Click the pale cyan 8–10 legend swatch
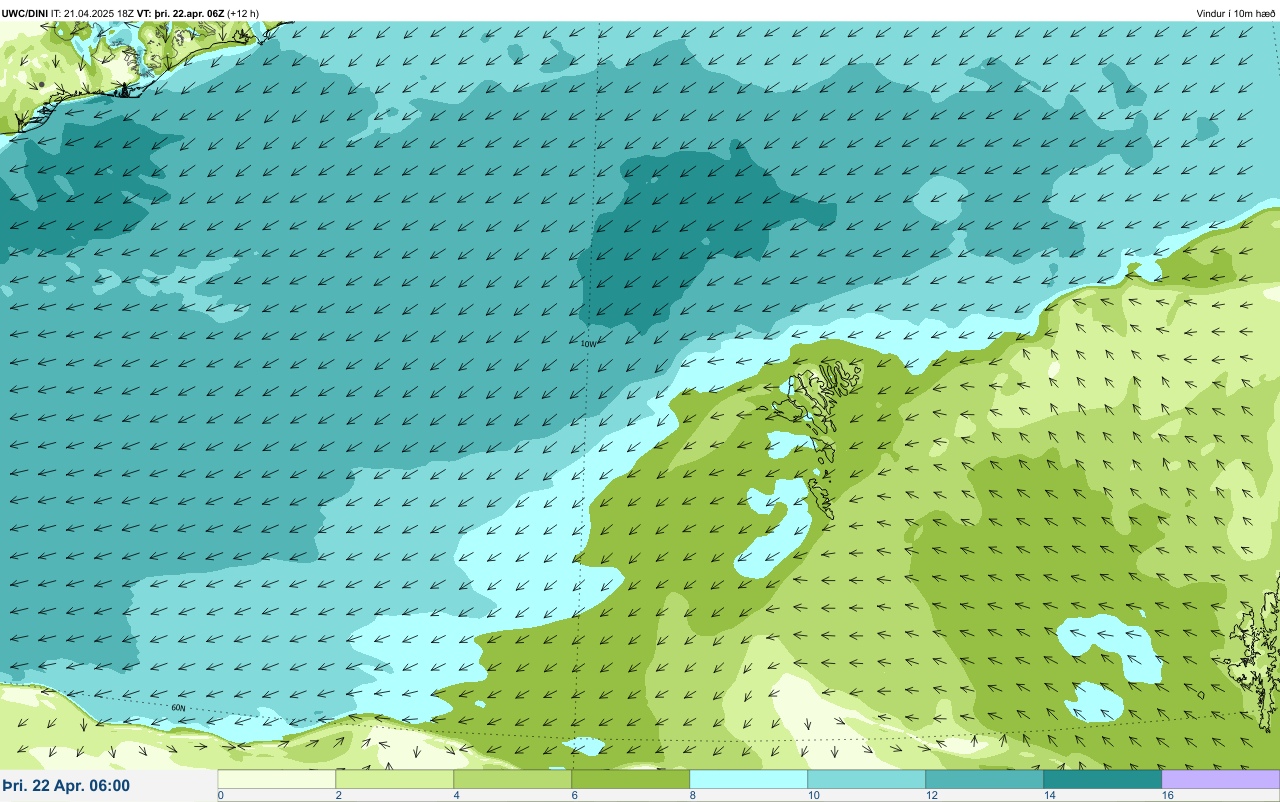 click(x=749, y=779)
